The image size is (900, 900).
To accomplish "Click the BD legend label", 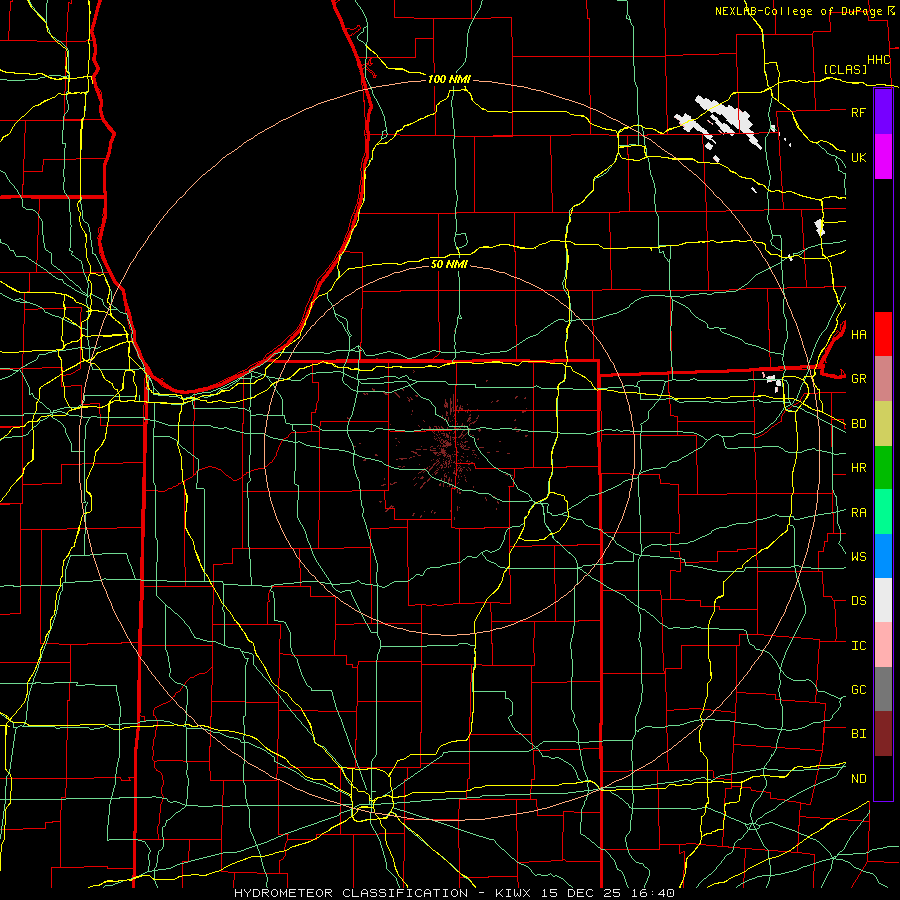I will 858,424.
